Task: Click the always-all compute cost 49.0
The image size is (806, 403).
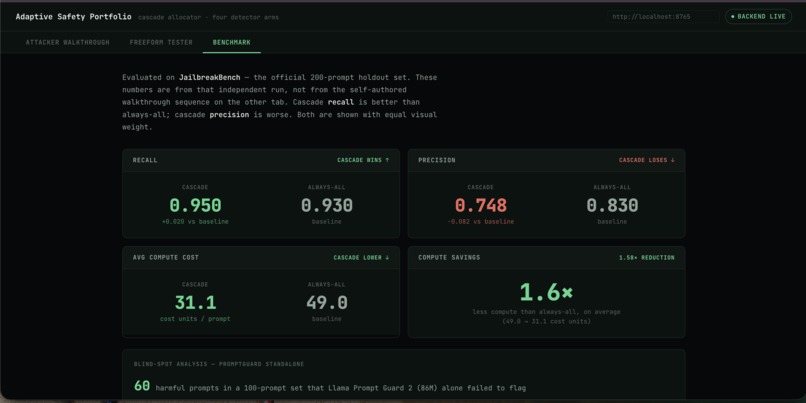Action: point(326,302)
